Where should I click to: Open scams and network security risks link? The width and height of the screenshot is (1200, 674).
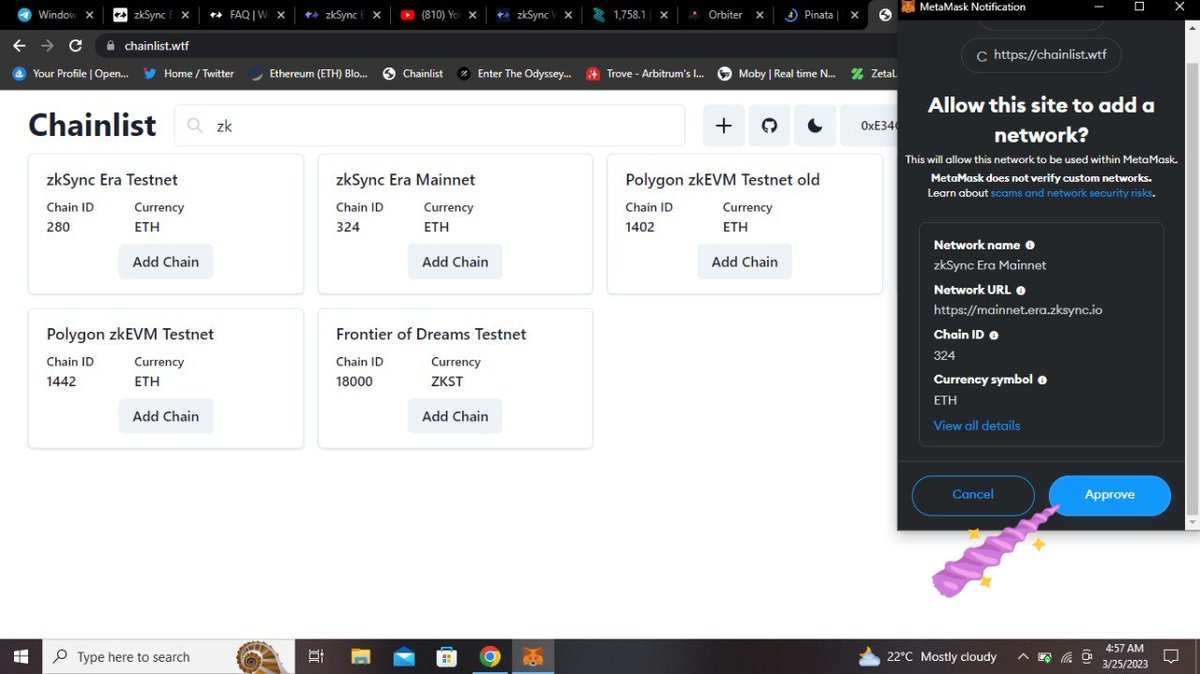(x=1073, y=193)
